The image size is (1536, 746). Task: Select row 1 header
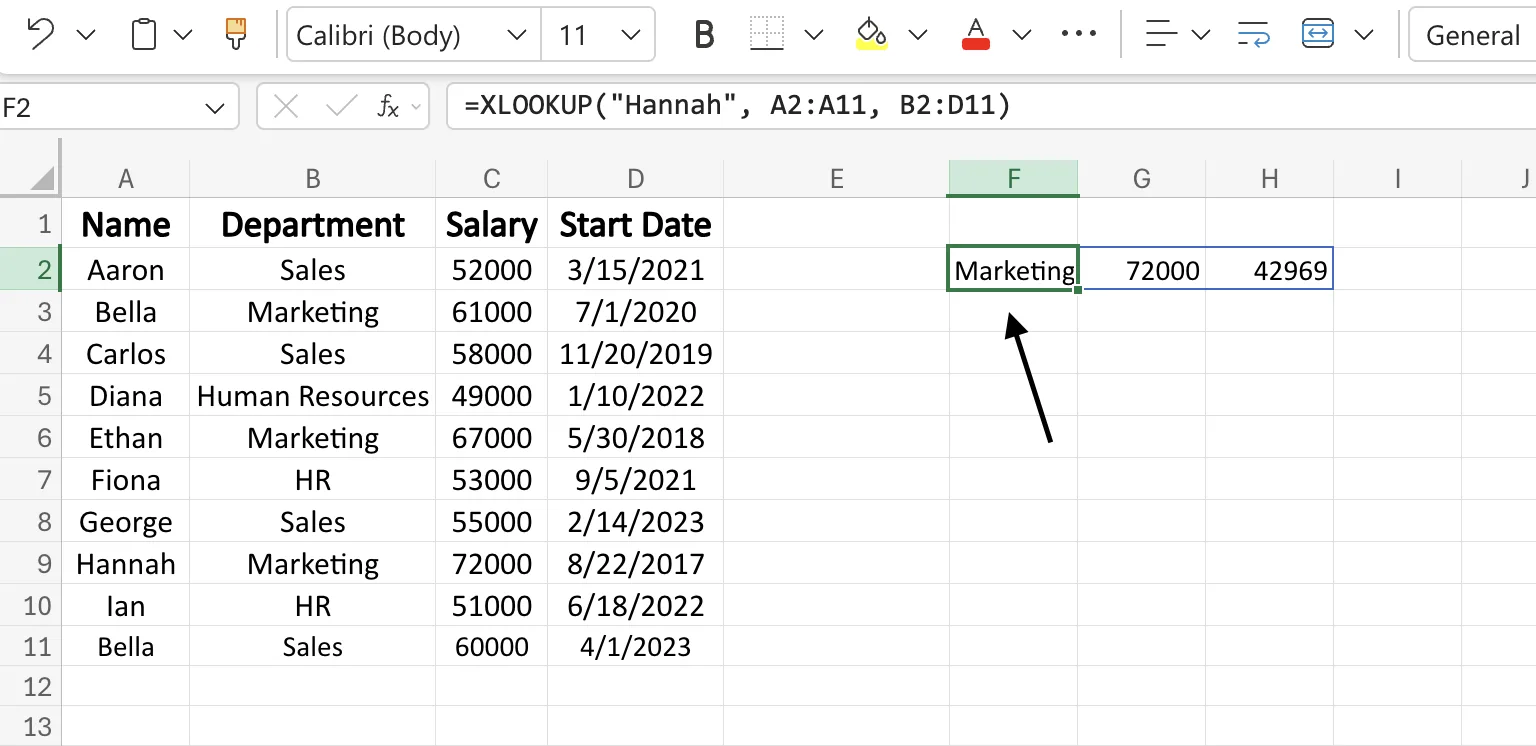31,224
